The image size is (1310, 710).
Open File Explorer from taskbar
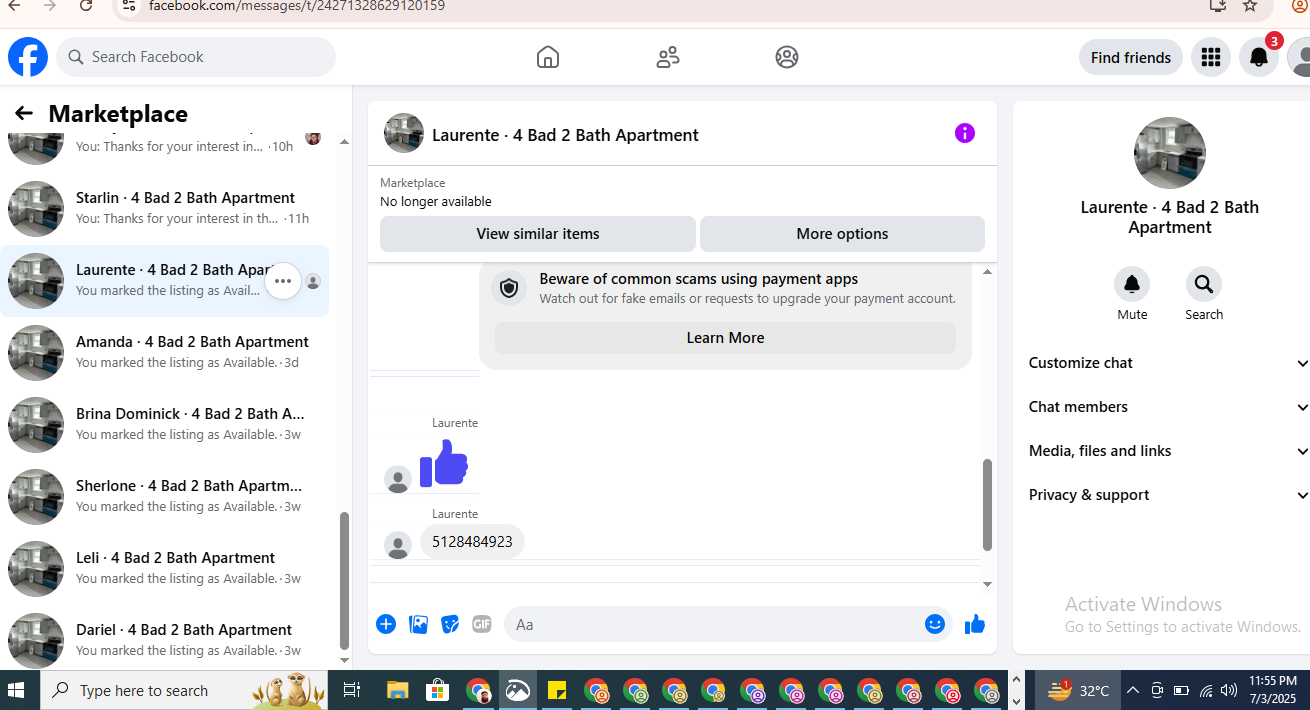tap(398, 690)
